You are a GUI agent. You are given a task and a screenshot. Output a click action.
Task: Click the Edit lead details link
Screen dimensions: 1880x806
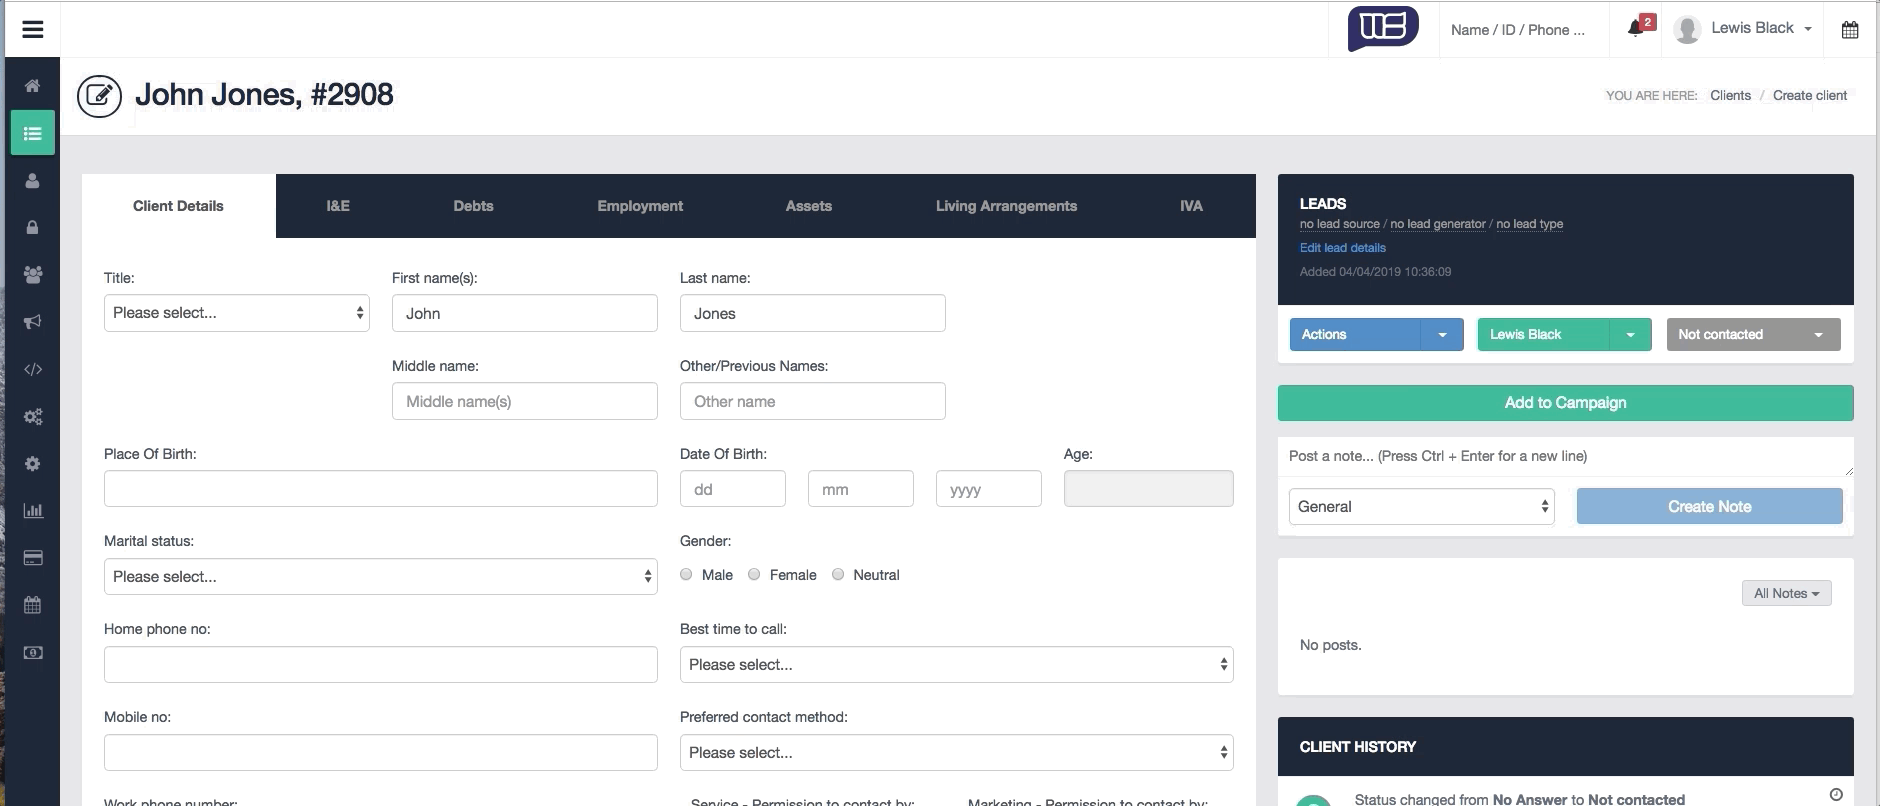pos(1342,248)
